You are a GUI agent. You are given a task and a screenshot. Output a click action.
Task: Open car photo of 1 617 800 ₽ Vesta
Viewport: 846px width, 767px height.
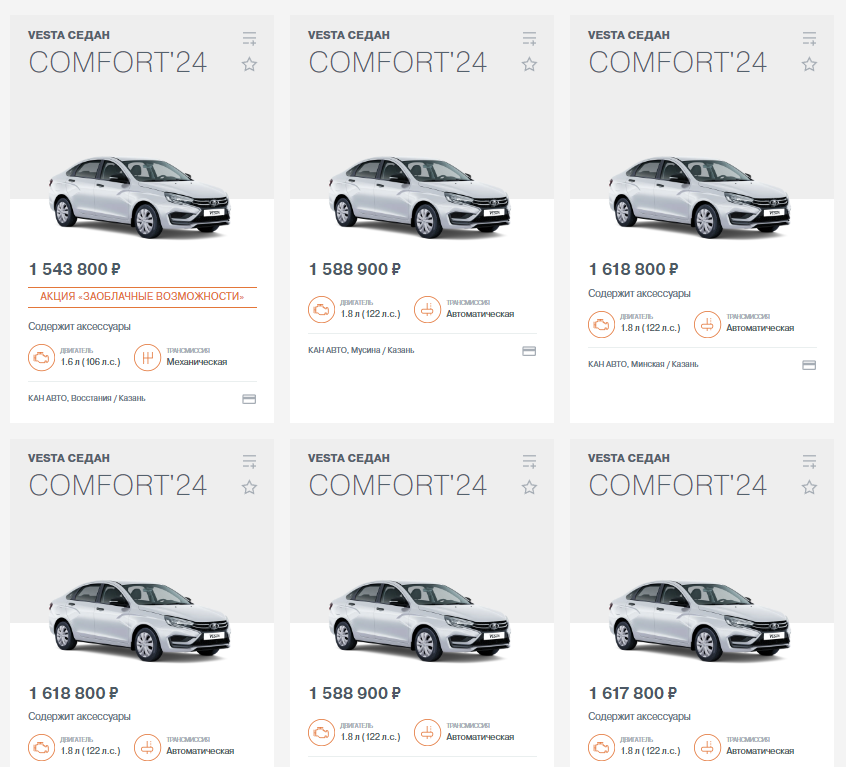pos(700,620)
